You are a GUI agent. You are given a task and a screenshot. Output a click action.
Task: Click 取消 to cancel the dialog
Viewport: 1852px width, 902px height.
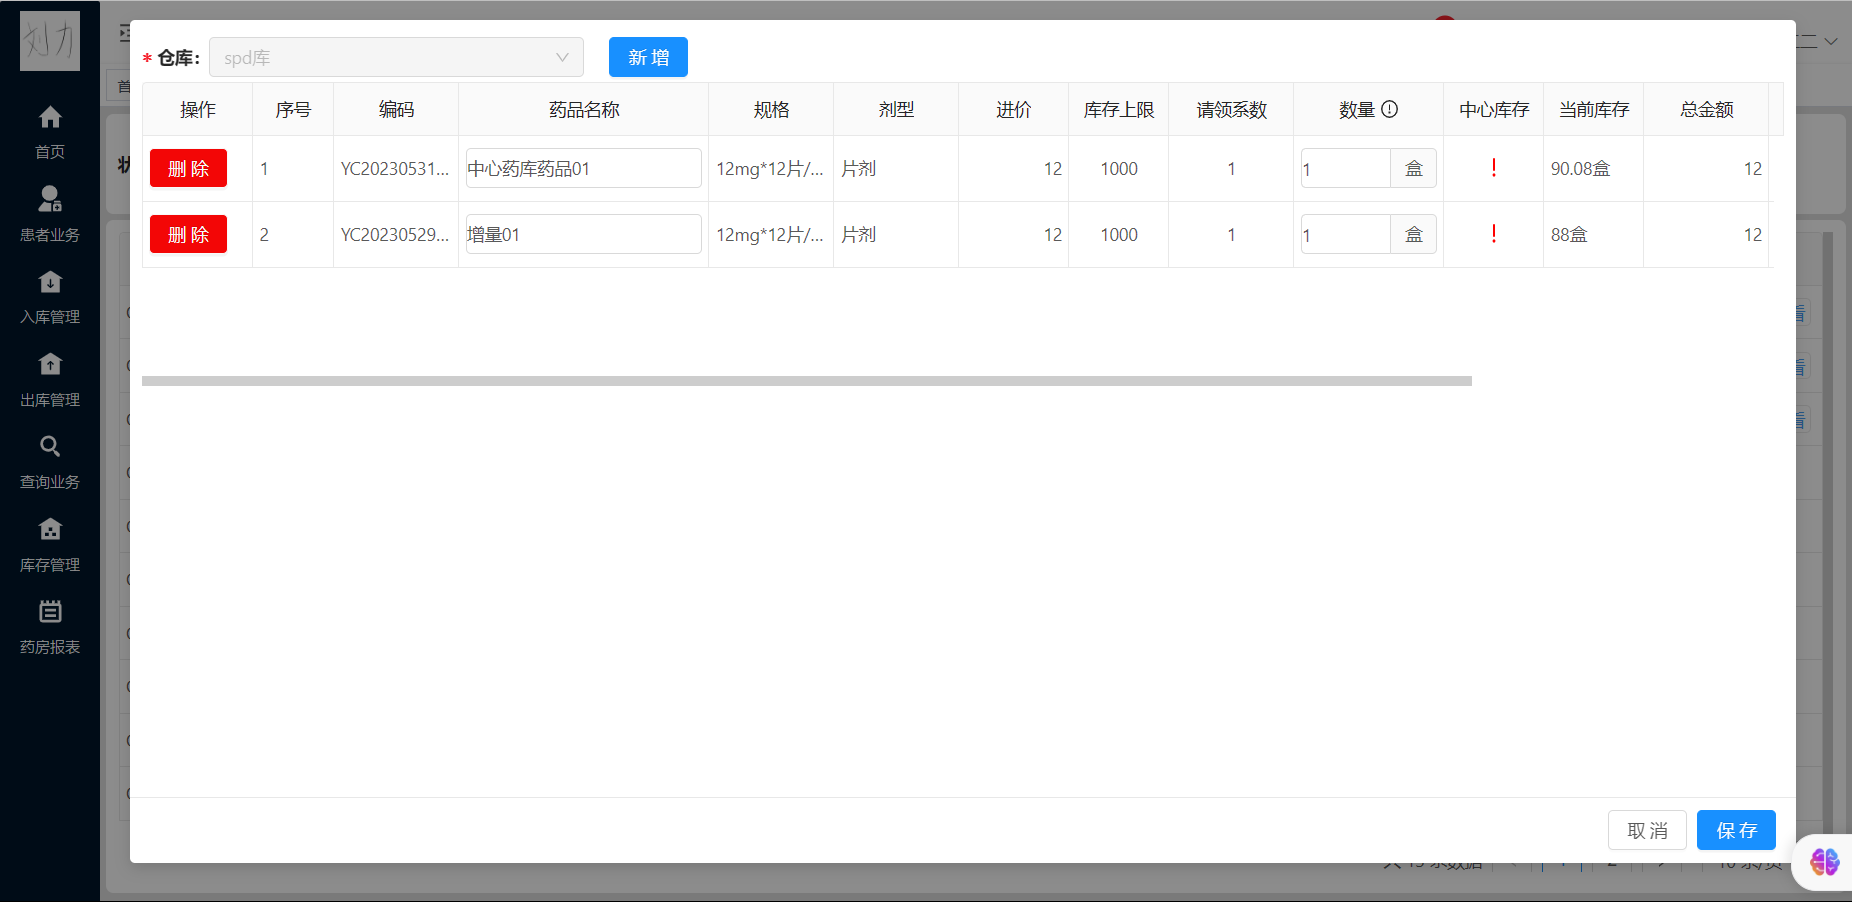pos(1647,830)
